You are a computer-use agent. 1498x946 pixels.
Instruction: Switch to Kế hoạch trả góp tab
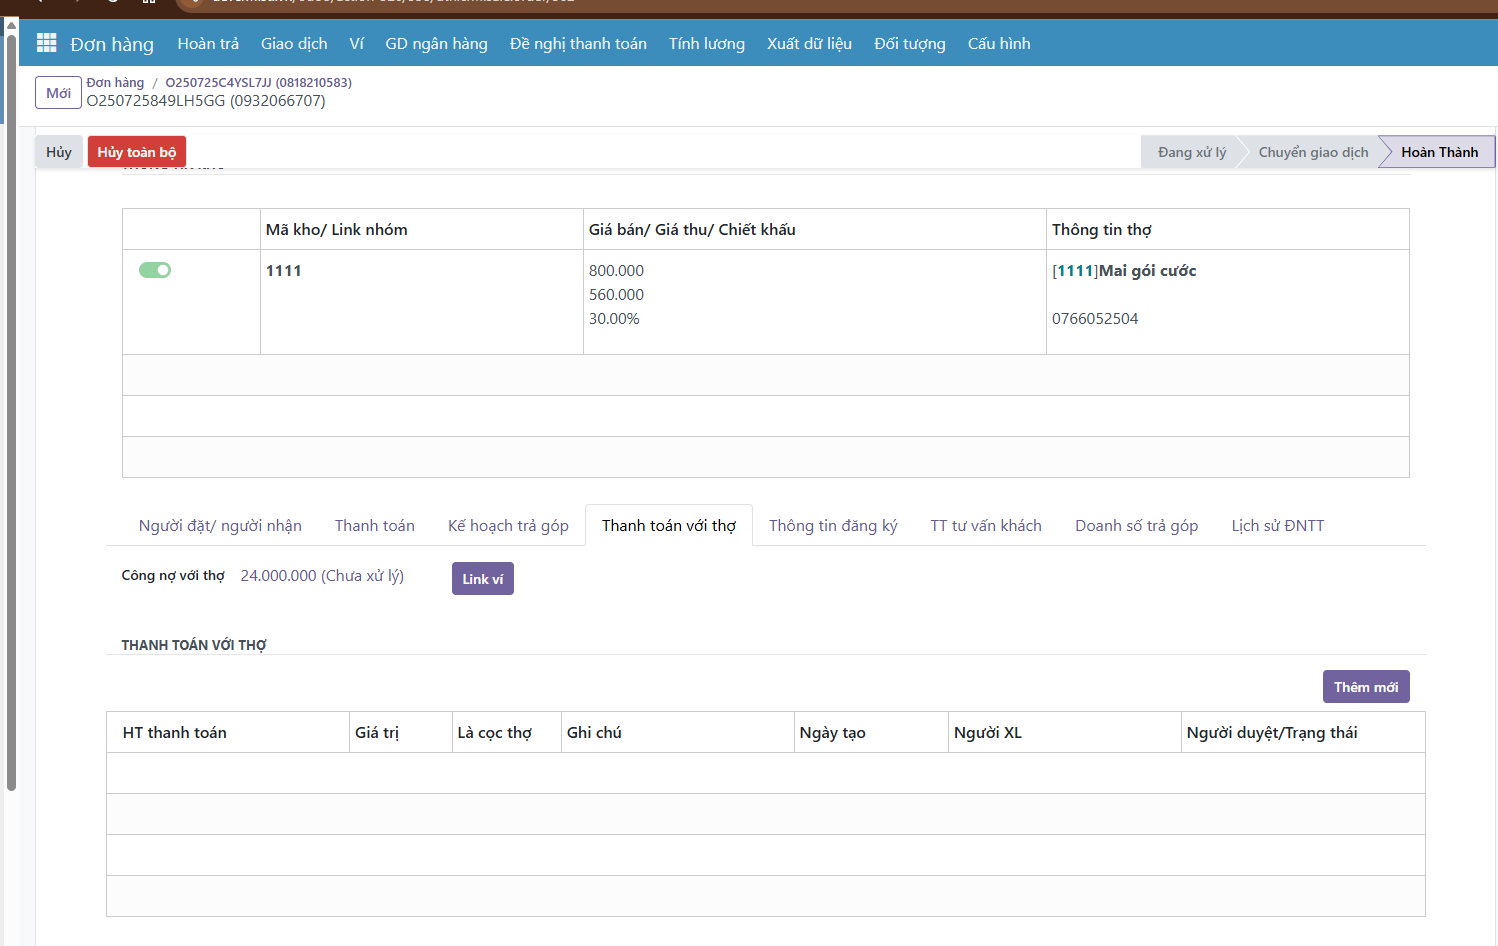click(508, 526)
